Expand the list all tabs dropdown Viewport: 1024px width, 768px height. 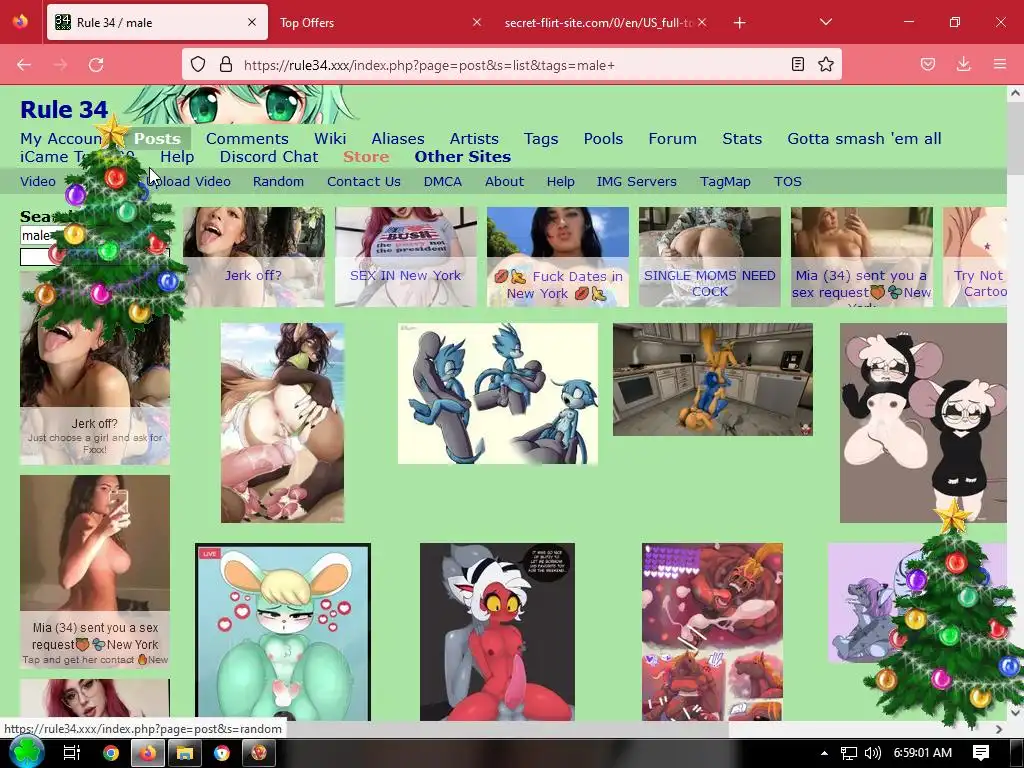pos(825,22)
